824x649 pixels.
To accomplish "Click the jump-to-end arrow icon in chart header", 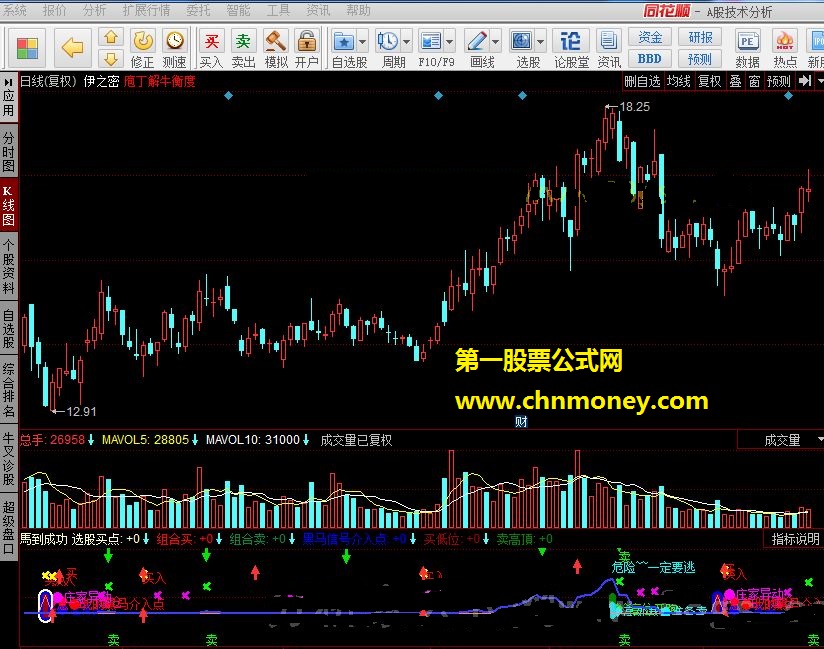I will coord(805,81).
